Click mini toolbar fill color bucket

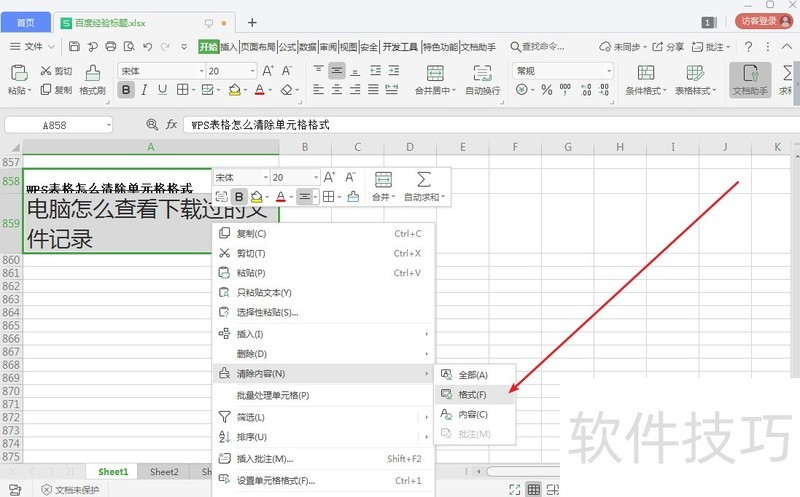pyautogui.click(x=257, y=196)
